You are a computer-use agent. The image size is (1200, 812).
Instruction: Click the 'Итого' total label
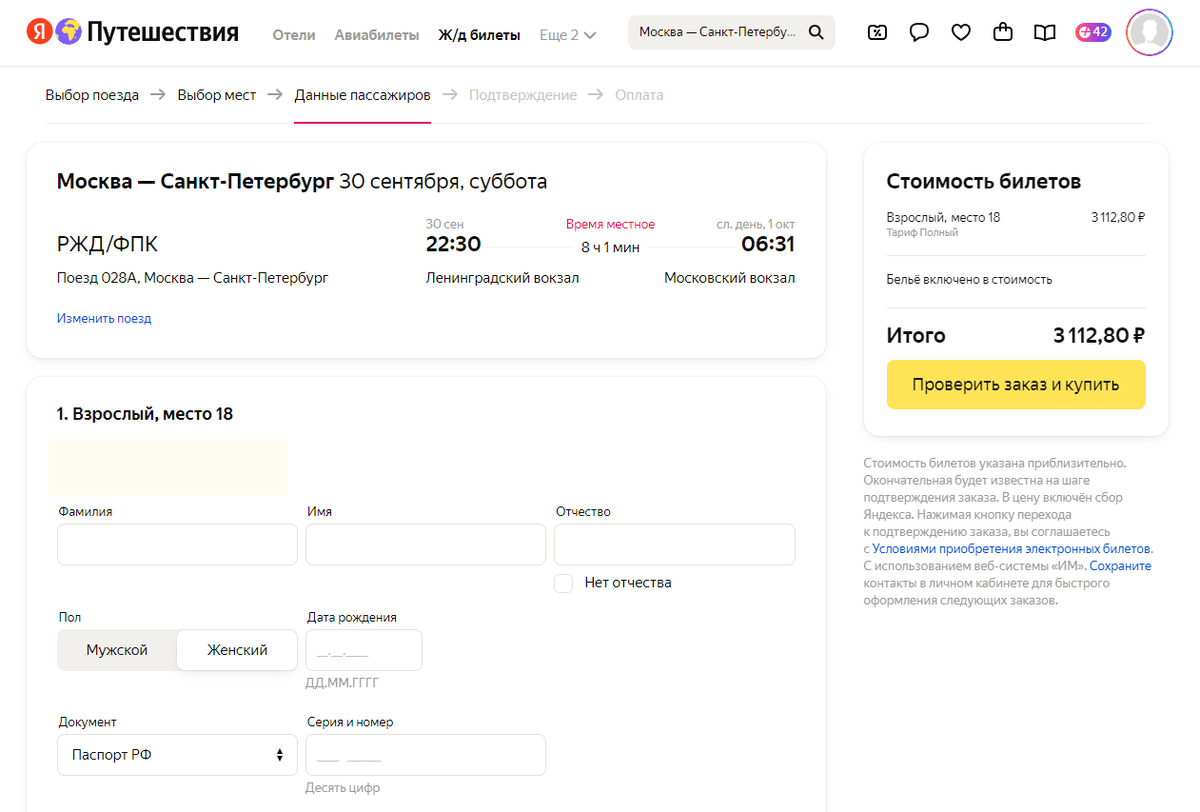click(916, 336)
